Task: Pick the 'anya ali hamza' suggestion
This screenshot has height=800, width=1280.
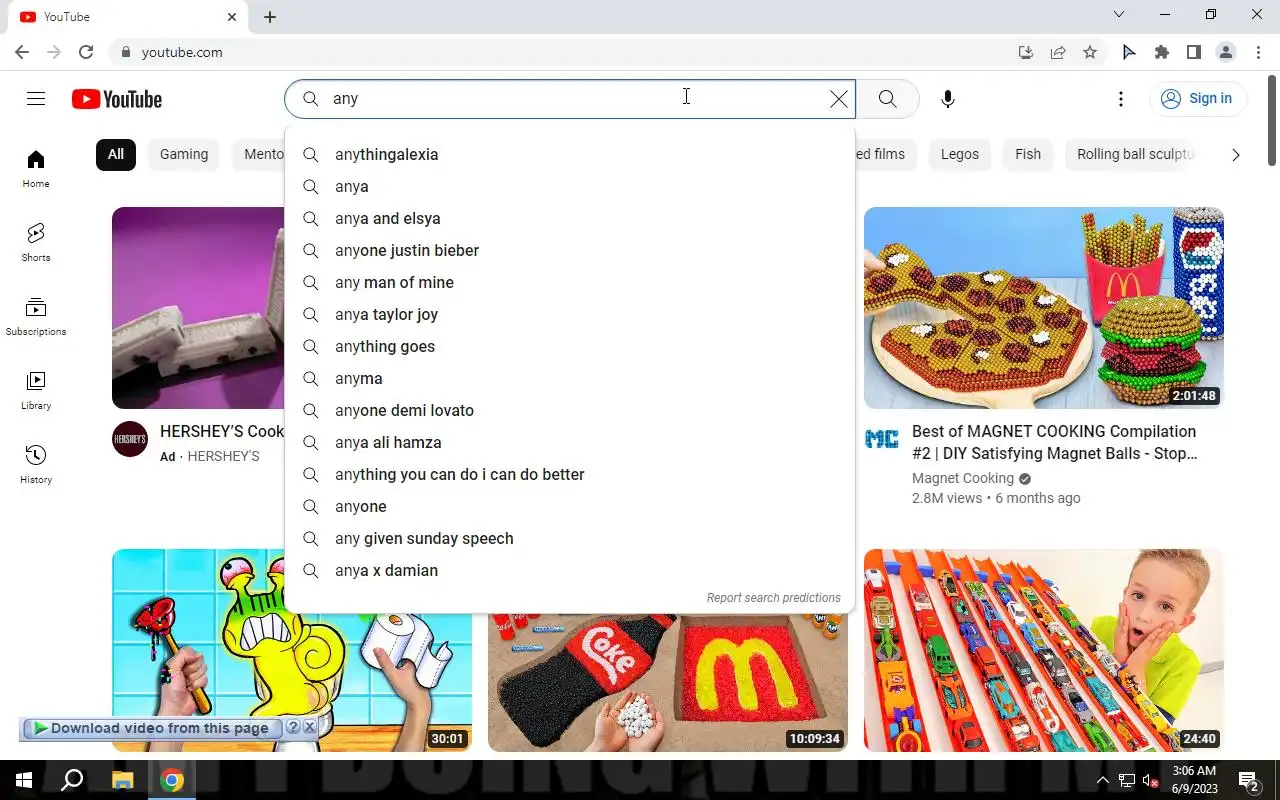Action: pyautogui.click(x=570, y=442)
